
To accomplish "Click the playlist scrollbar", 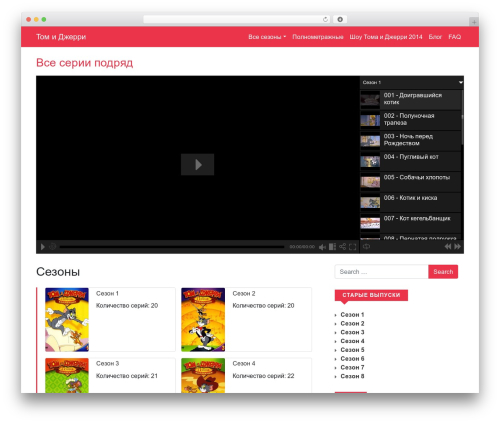I will (x=462, y=117).
